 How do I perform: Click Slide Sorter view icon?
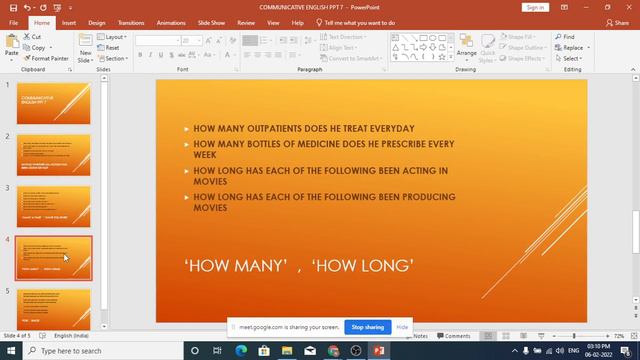[x=506, y=336]
